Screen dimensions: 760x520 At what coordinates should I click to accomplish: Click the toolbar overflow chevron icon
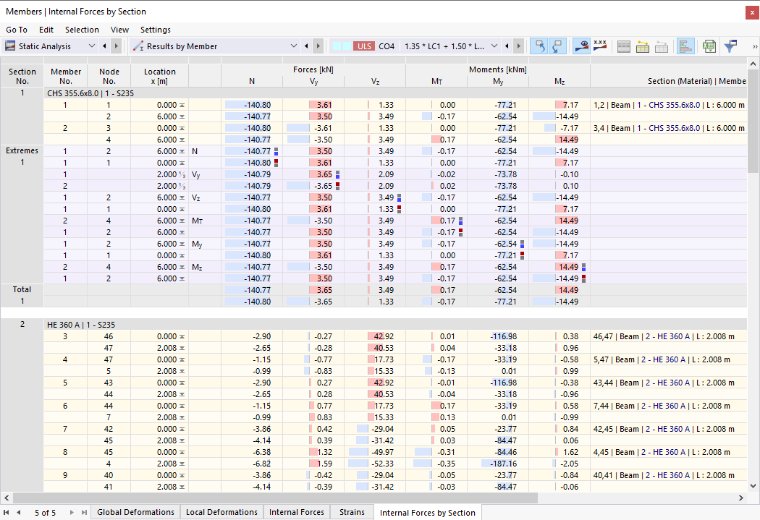[754, 47]
